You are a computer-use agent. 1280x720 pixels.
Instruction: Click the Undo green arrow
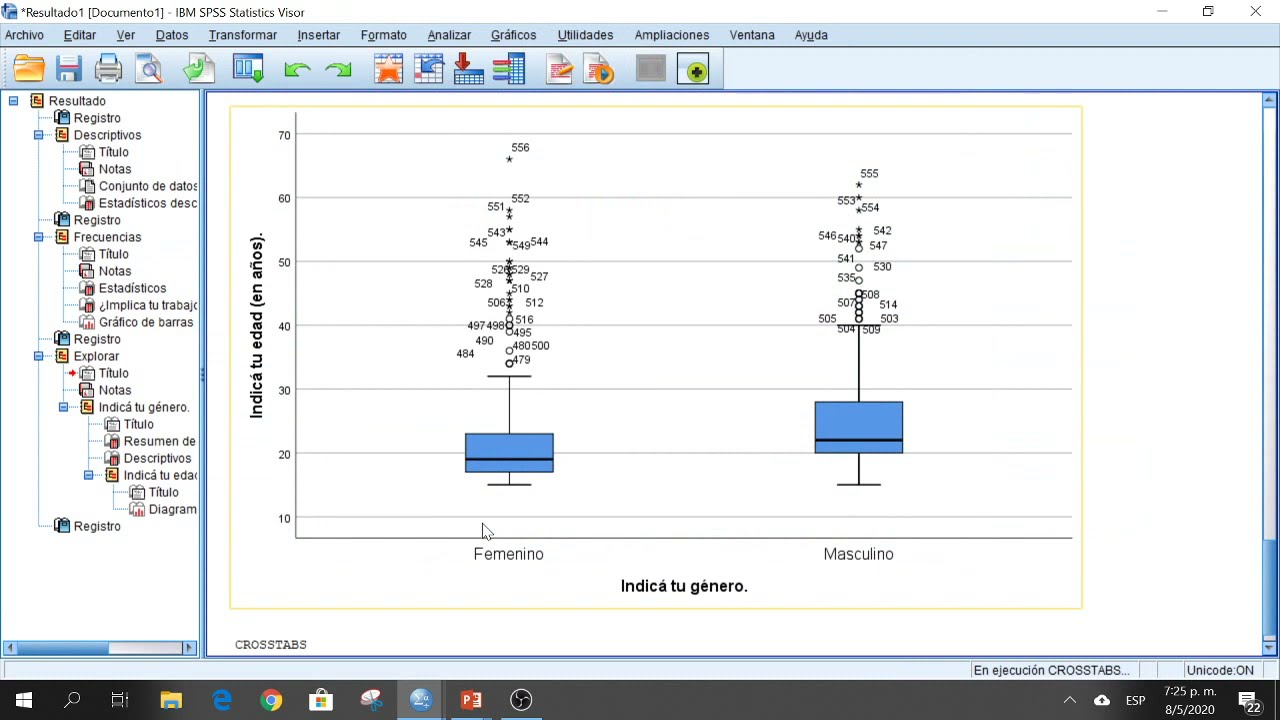(297, 70)
